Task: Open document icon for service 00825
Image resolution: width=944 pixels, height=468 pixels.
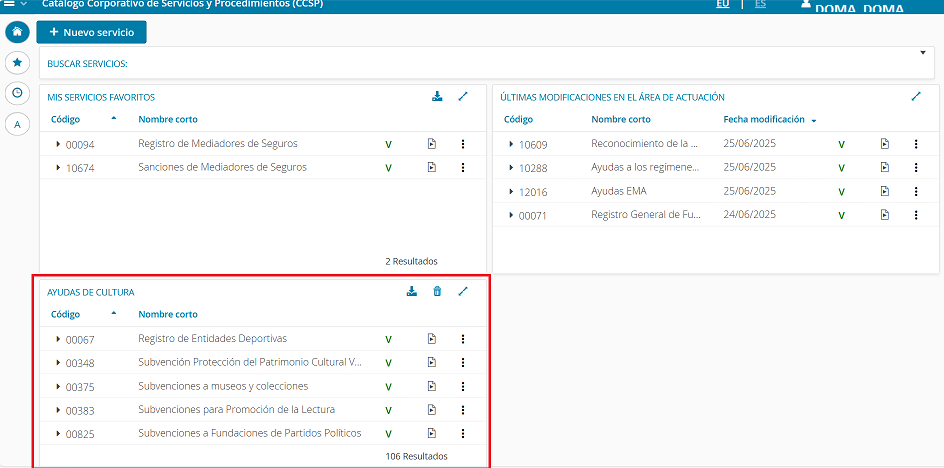Action: click(x=432, y=433)
